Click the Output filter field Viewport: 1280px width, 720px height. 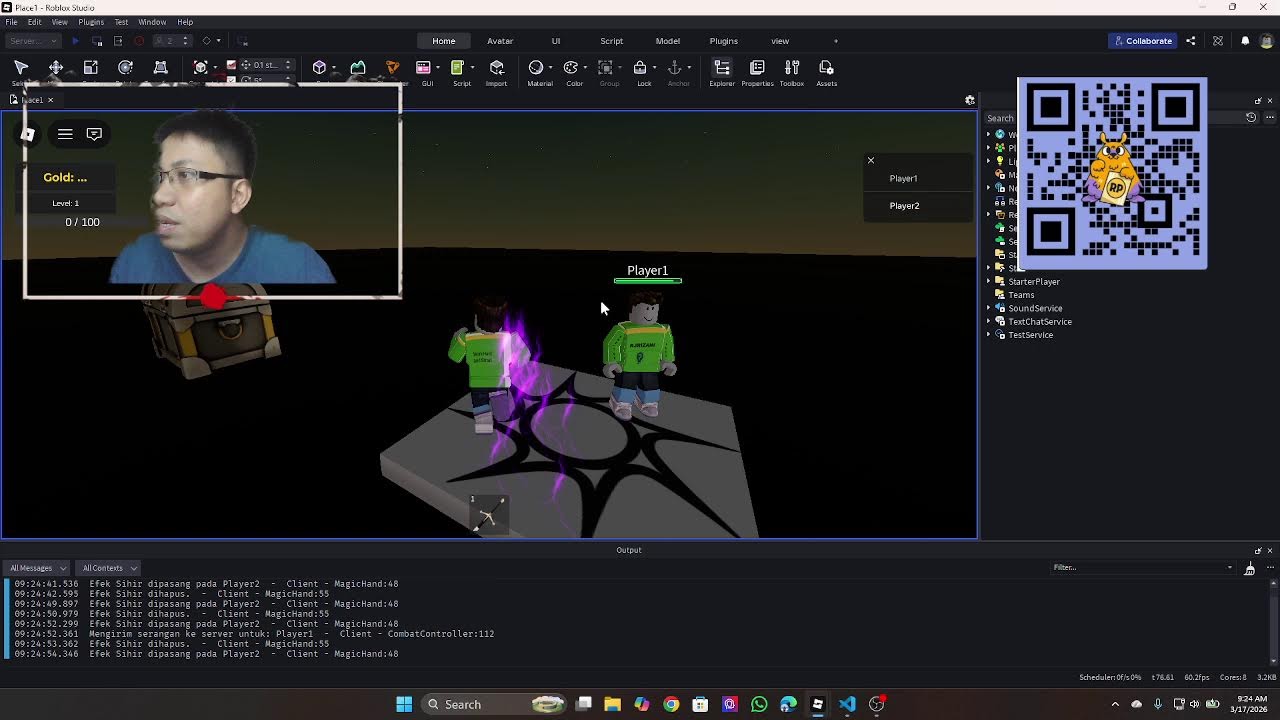coord(1143,567)
